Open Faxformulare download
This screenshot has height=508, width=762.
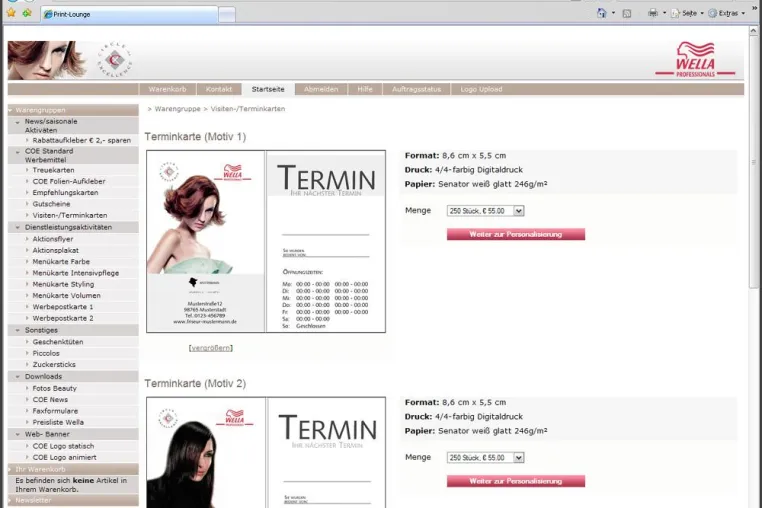55,411
